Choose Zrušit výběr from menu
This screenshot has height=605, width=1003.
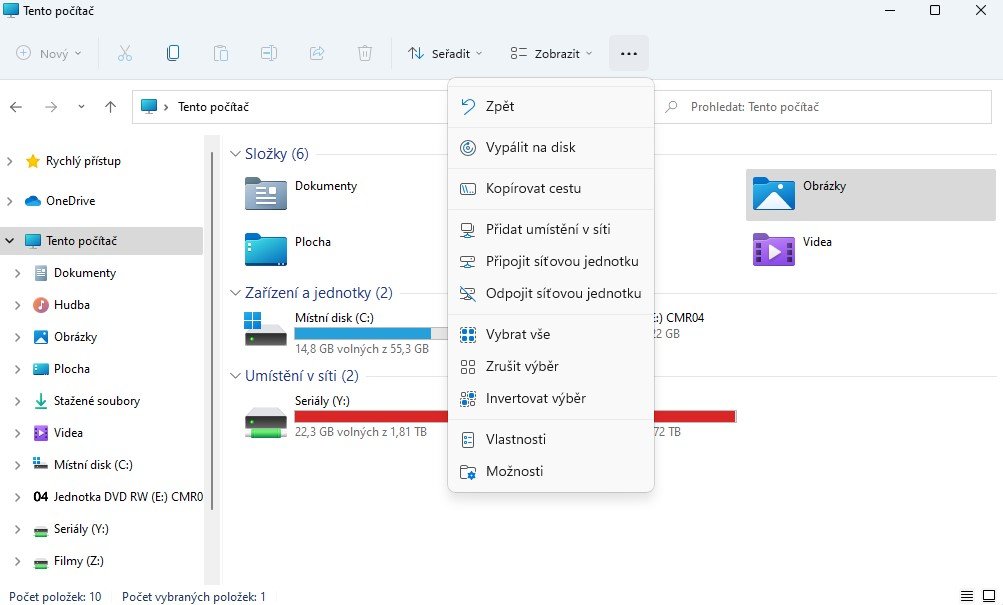551,366
